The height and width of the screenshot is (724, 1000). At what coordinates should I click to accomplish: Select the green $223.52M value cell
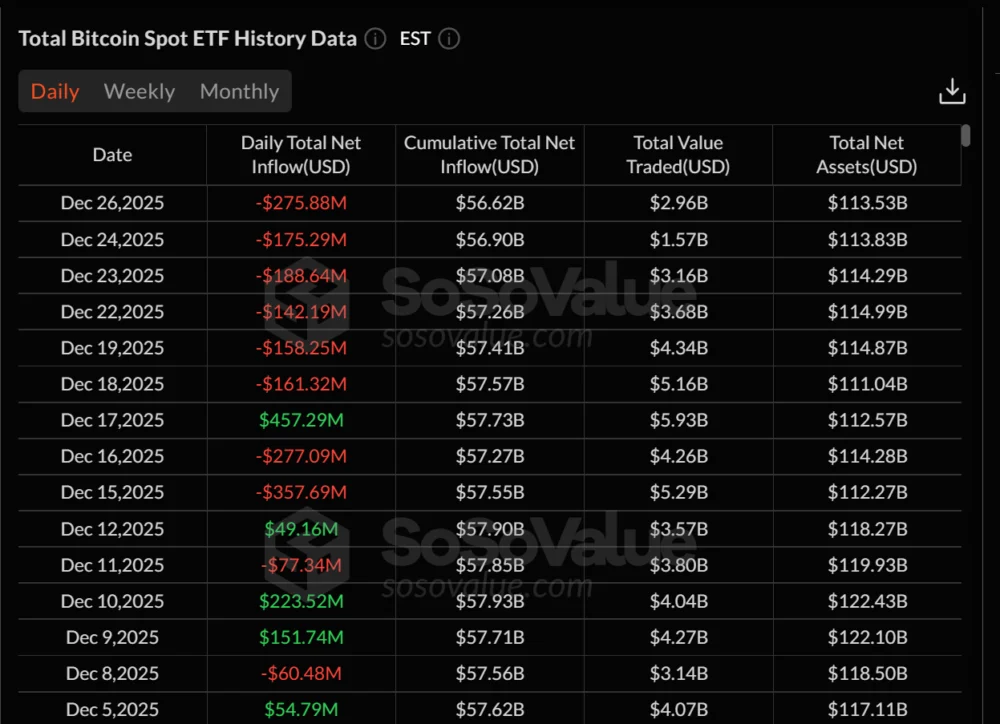pos(301,601)
